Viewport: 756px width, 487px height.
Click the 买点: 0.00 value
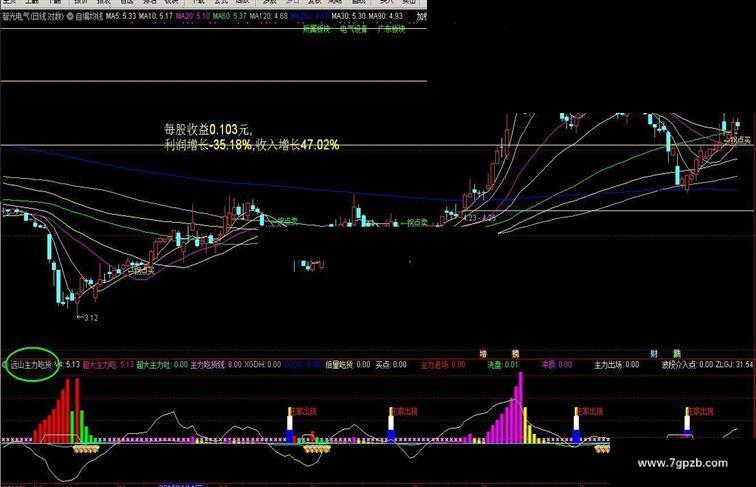coord(391,365)
